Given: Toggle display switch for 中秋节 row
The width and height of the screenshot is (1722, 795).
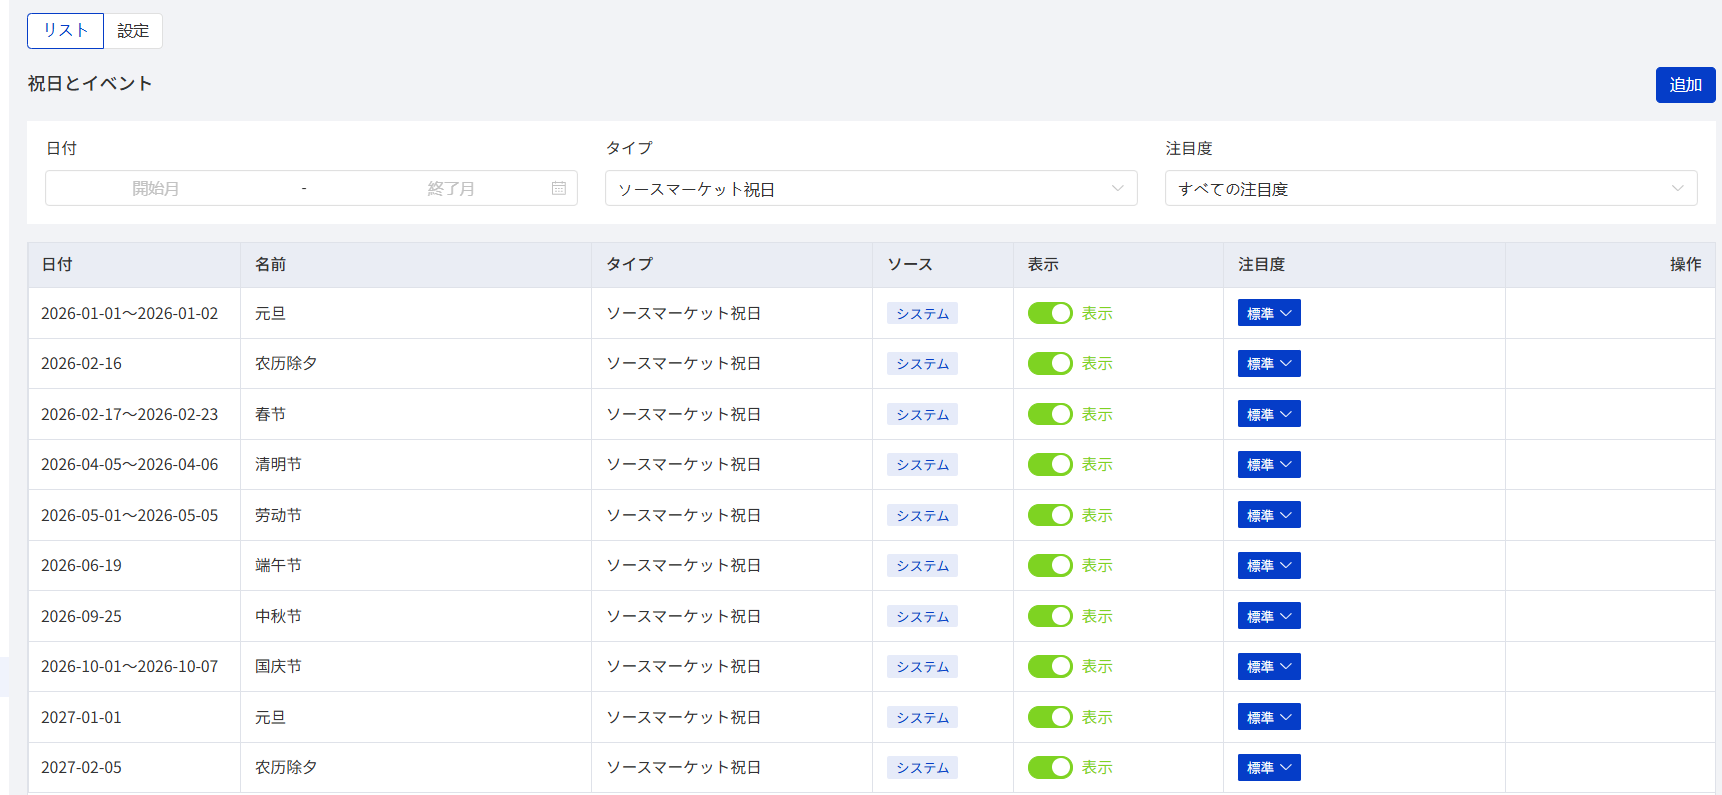Looking at the screenshot, I should coord(1050,616).
